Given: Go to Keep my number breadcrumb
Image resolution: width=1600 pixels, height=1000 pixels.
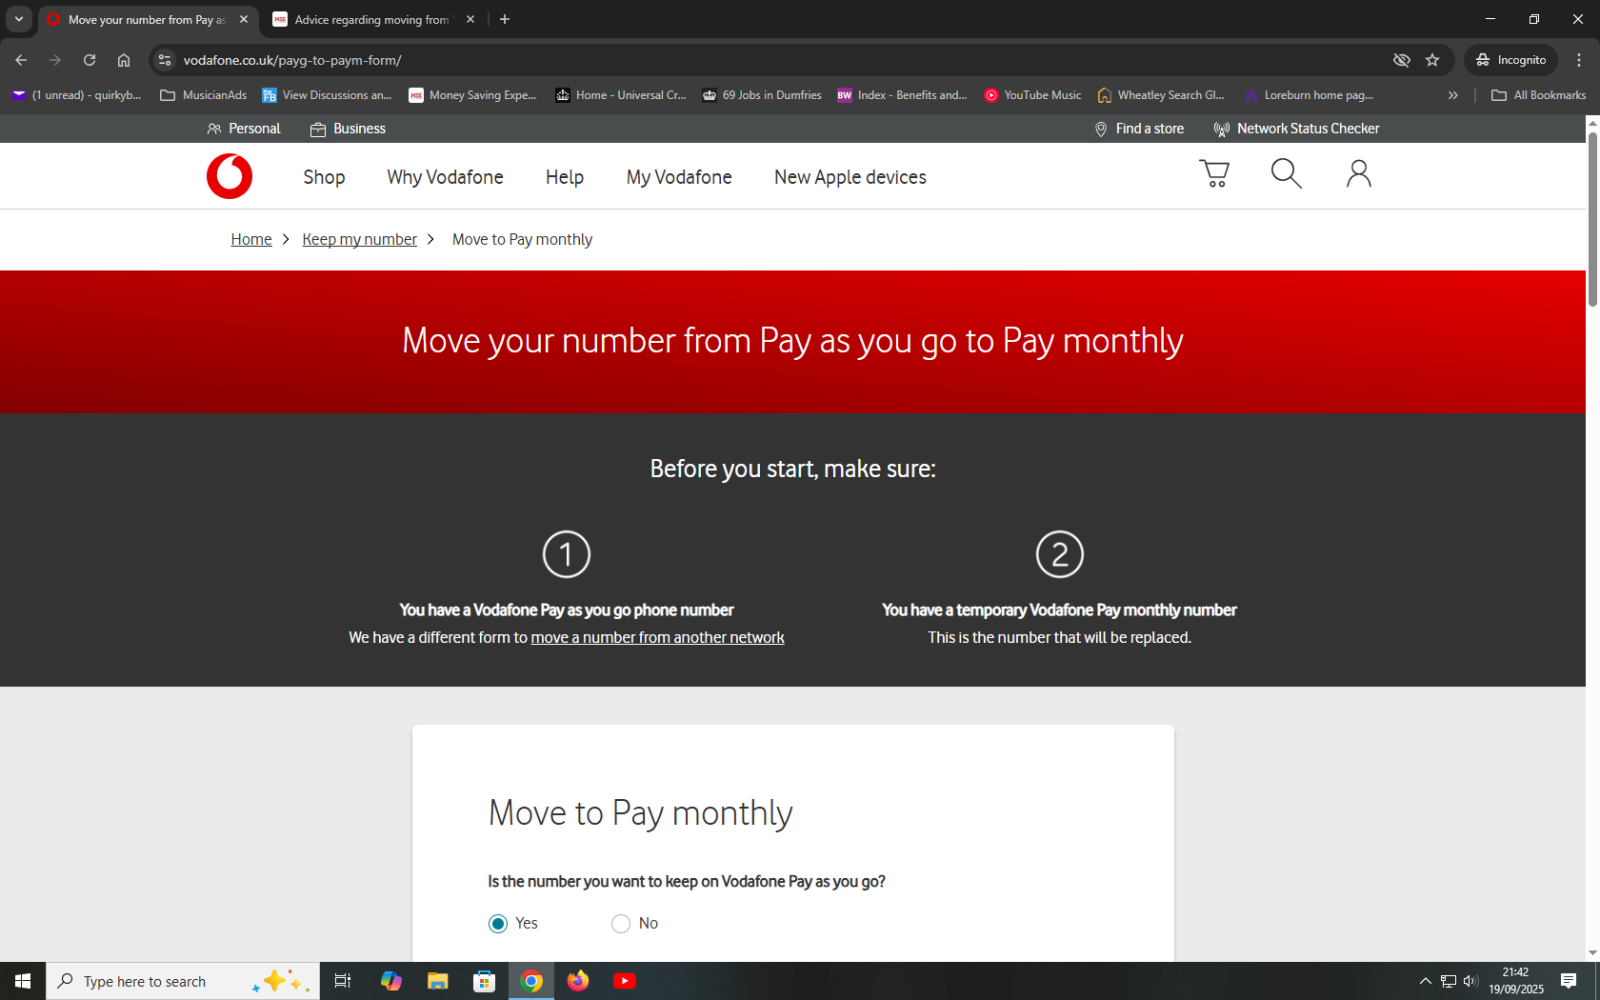Looking at the screenshot, I should [x=359, y=239].
